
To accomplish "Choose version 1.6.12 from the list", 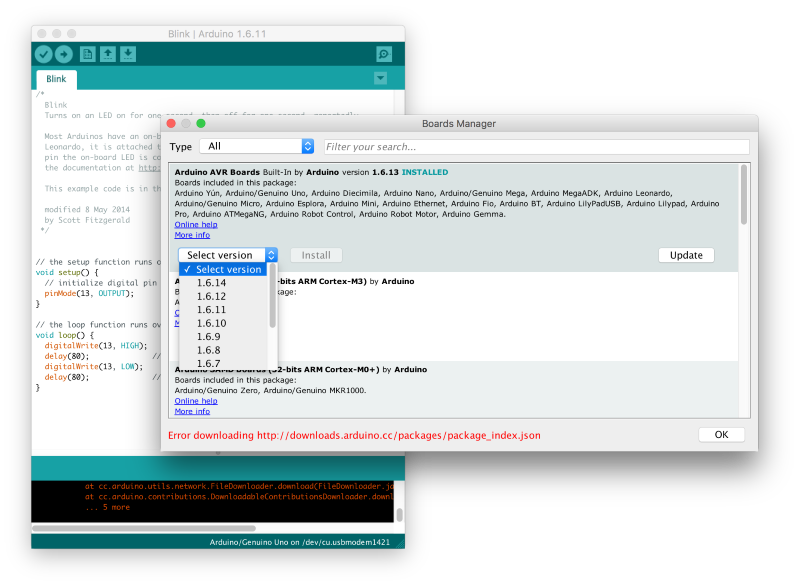I will [223, 296].
